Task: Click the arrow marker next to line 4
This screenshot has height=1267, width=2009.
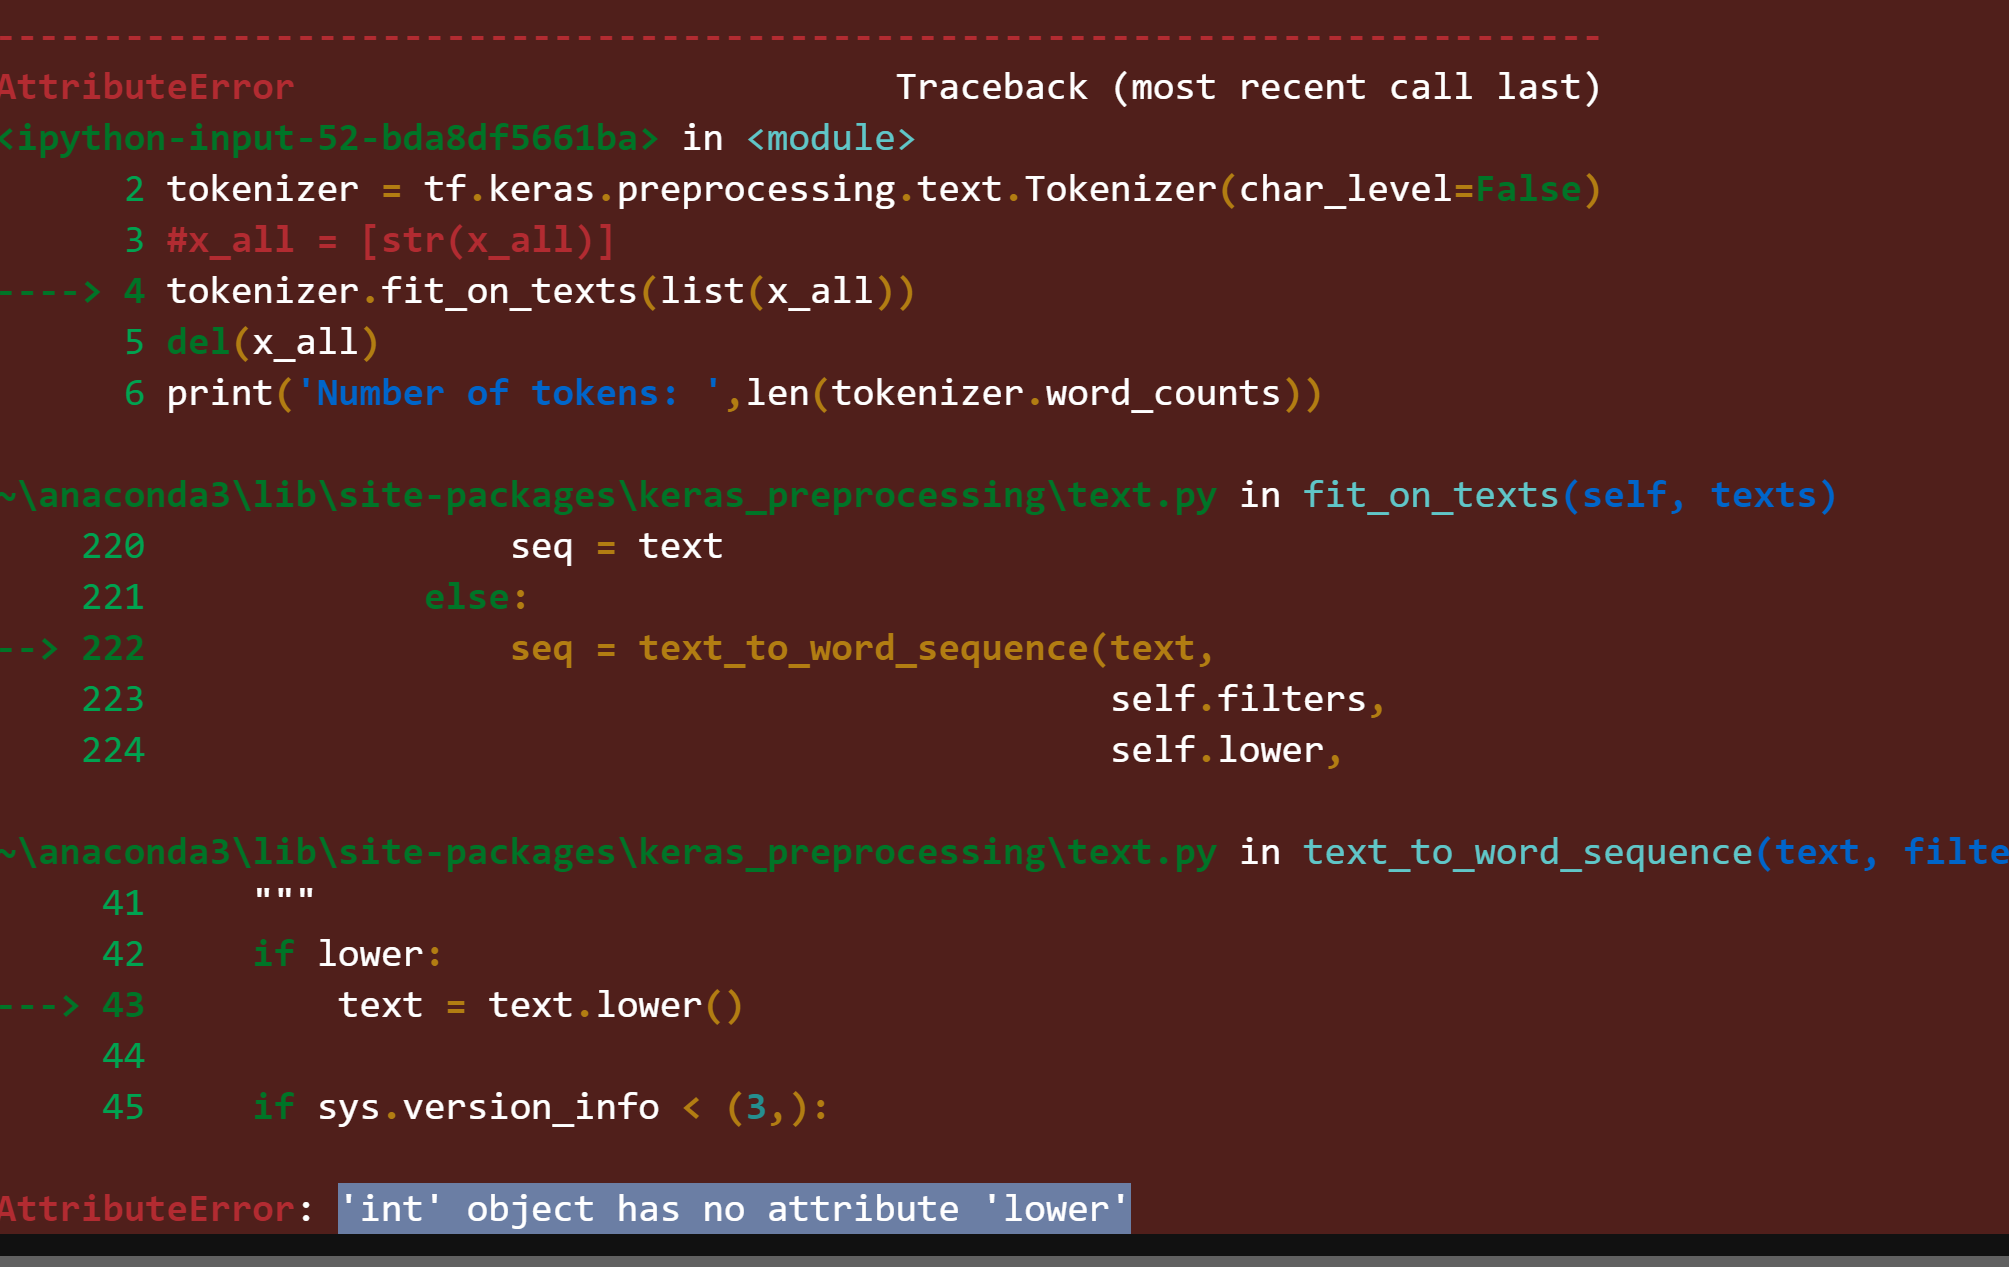Action: [50, 290]
